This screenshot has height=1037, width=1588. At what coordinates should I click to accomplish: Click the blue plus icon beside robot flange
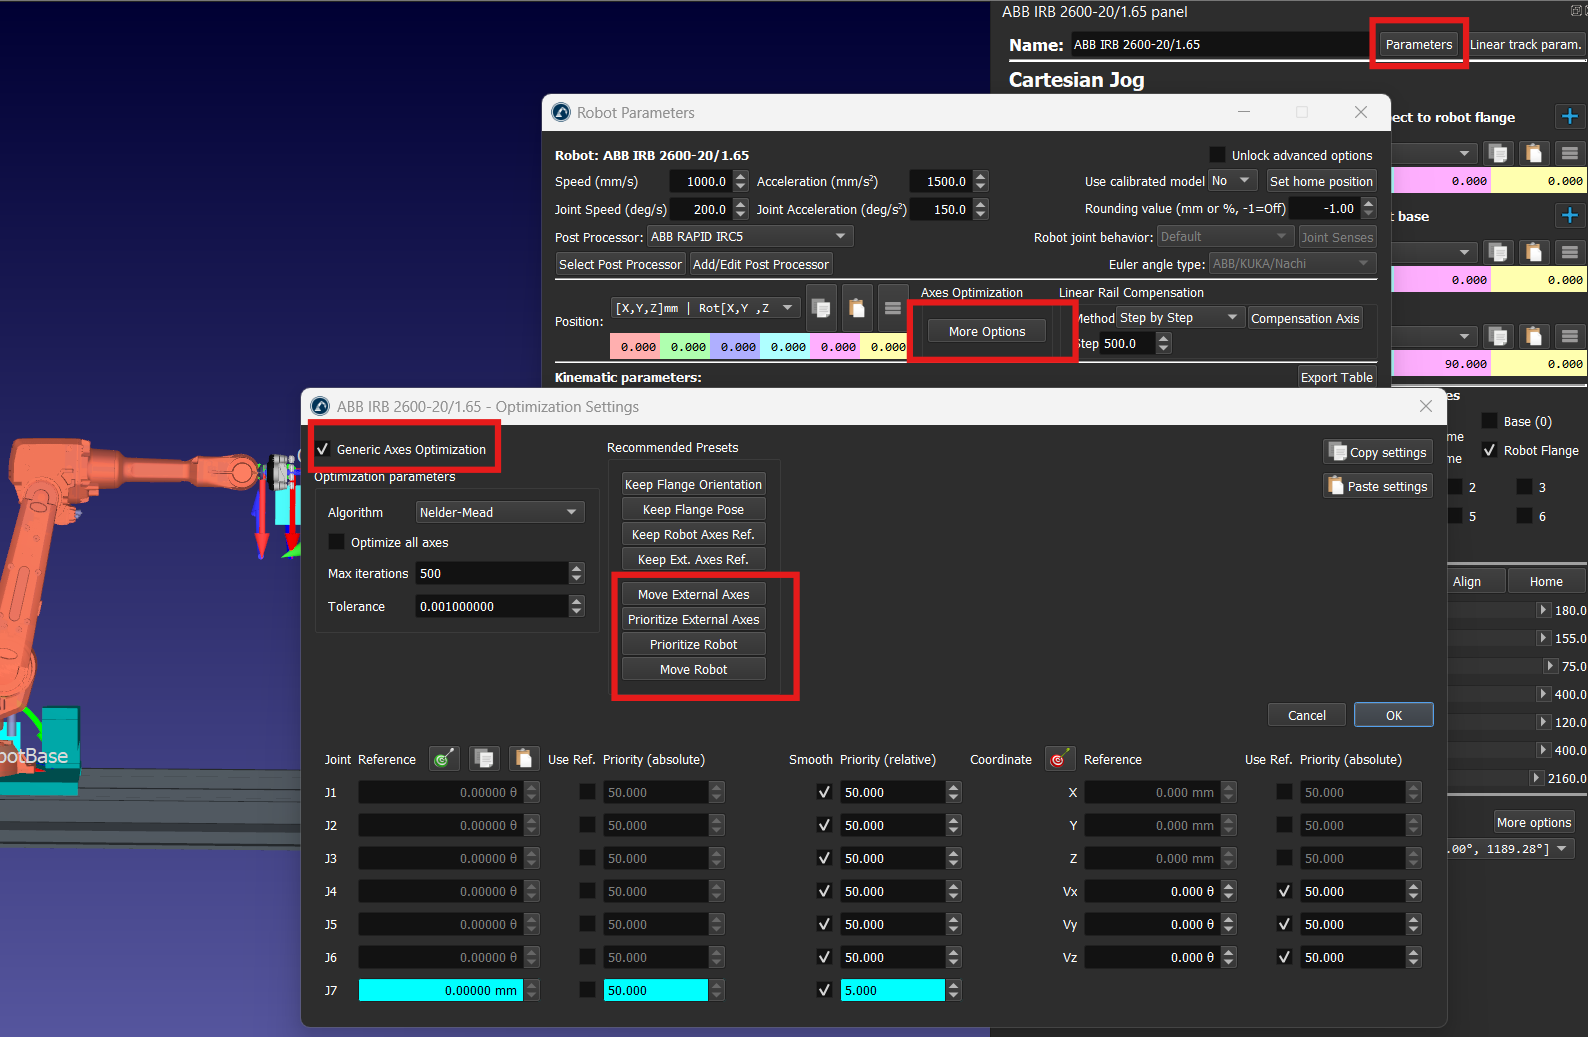point(1569,117)
